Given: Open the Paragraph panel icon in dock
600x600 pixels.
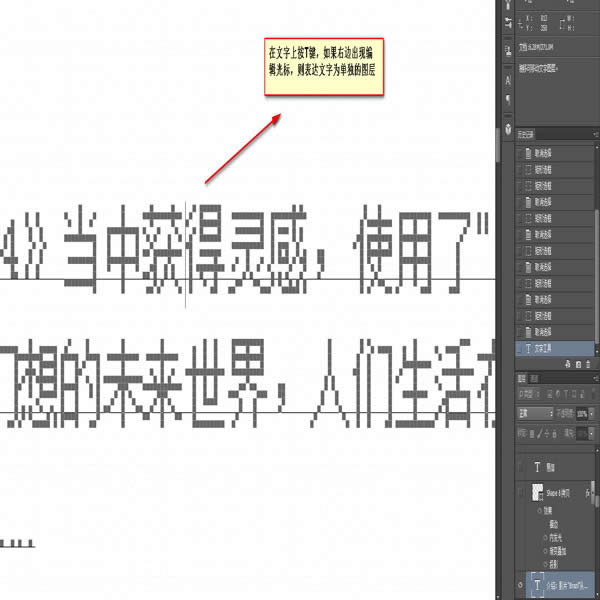Looking at the screenshot, I should [508, 100].
